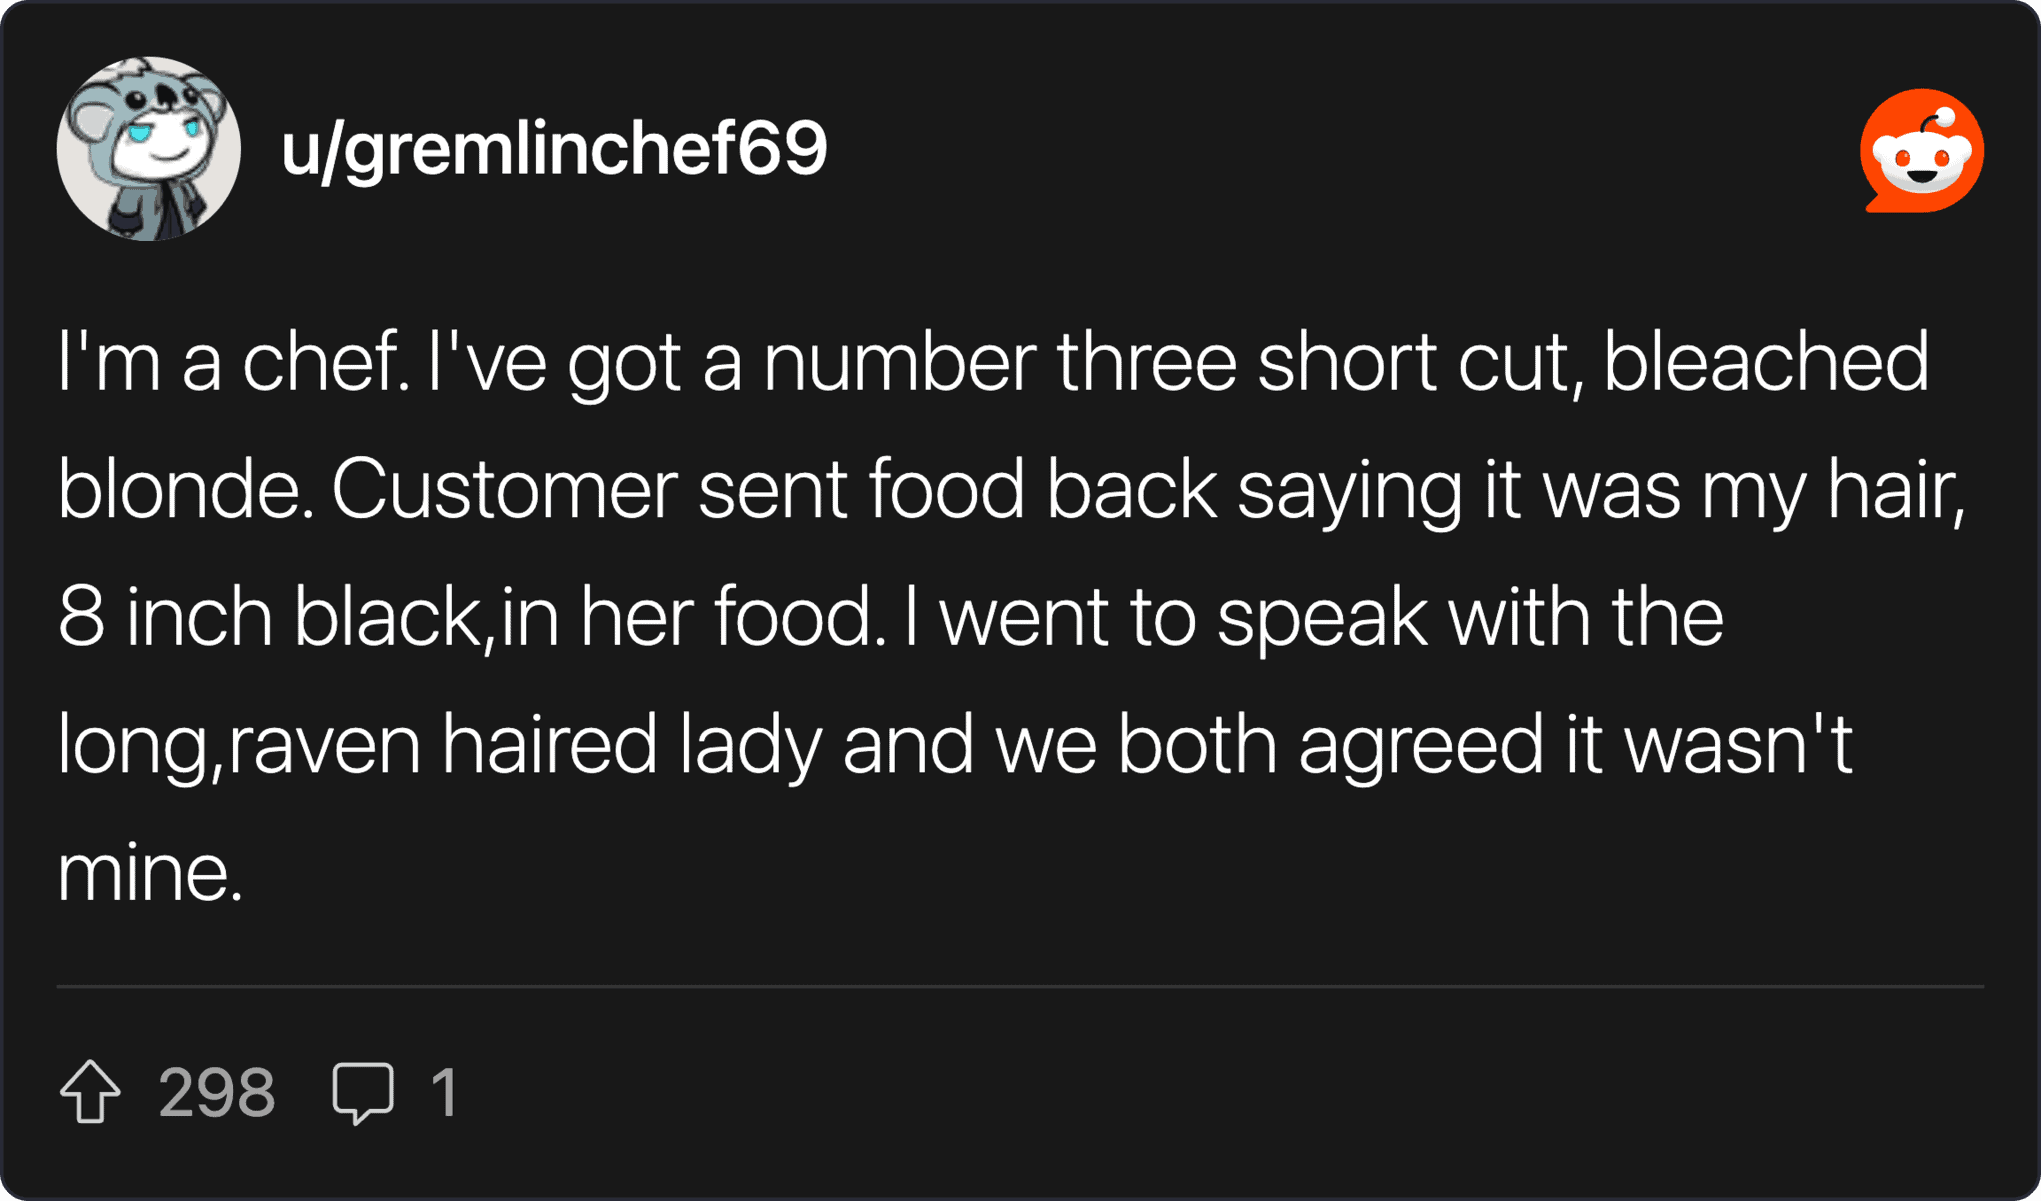
Task: Click the word "lady" in the post
Action: click(750, 745)
